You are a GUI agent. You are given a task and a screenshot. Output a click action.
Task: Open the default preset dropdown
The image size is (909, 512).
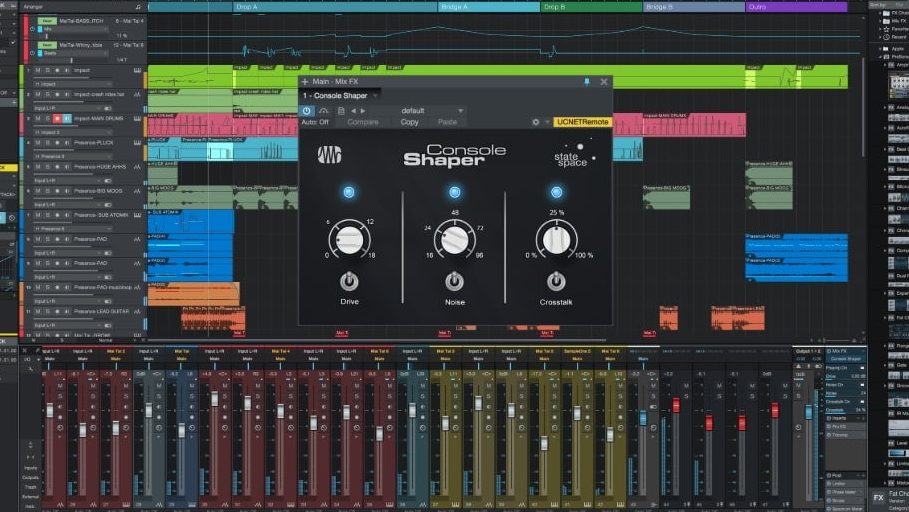point(432,111)
